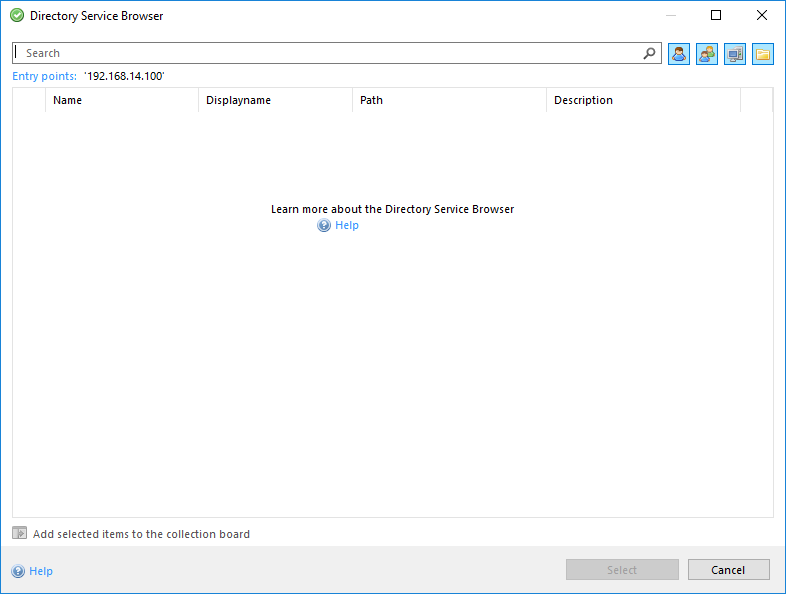Viewport: 786px width, 594px height.
Task: Sort by the Path column header
Action: click(x=449, y=100)
